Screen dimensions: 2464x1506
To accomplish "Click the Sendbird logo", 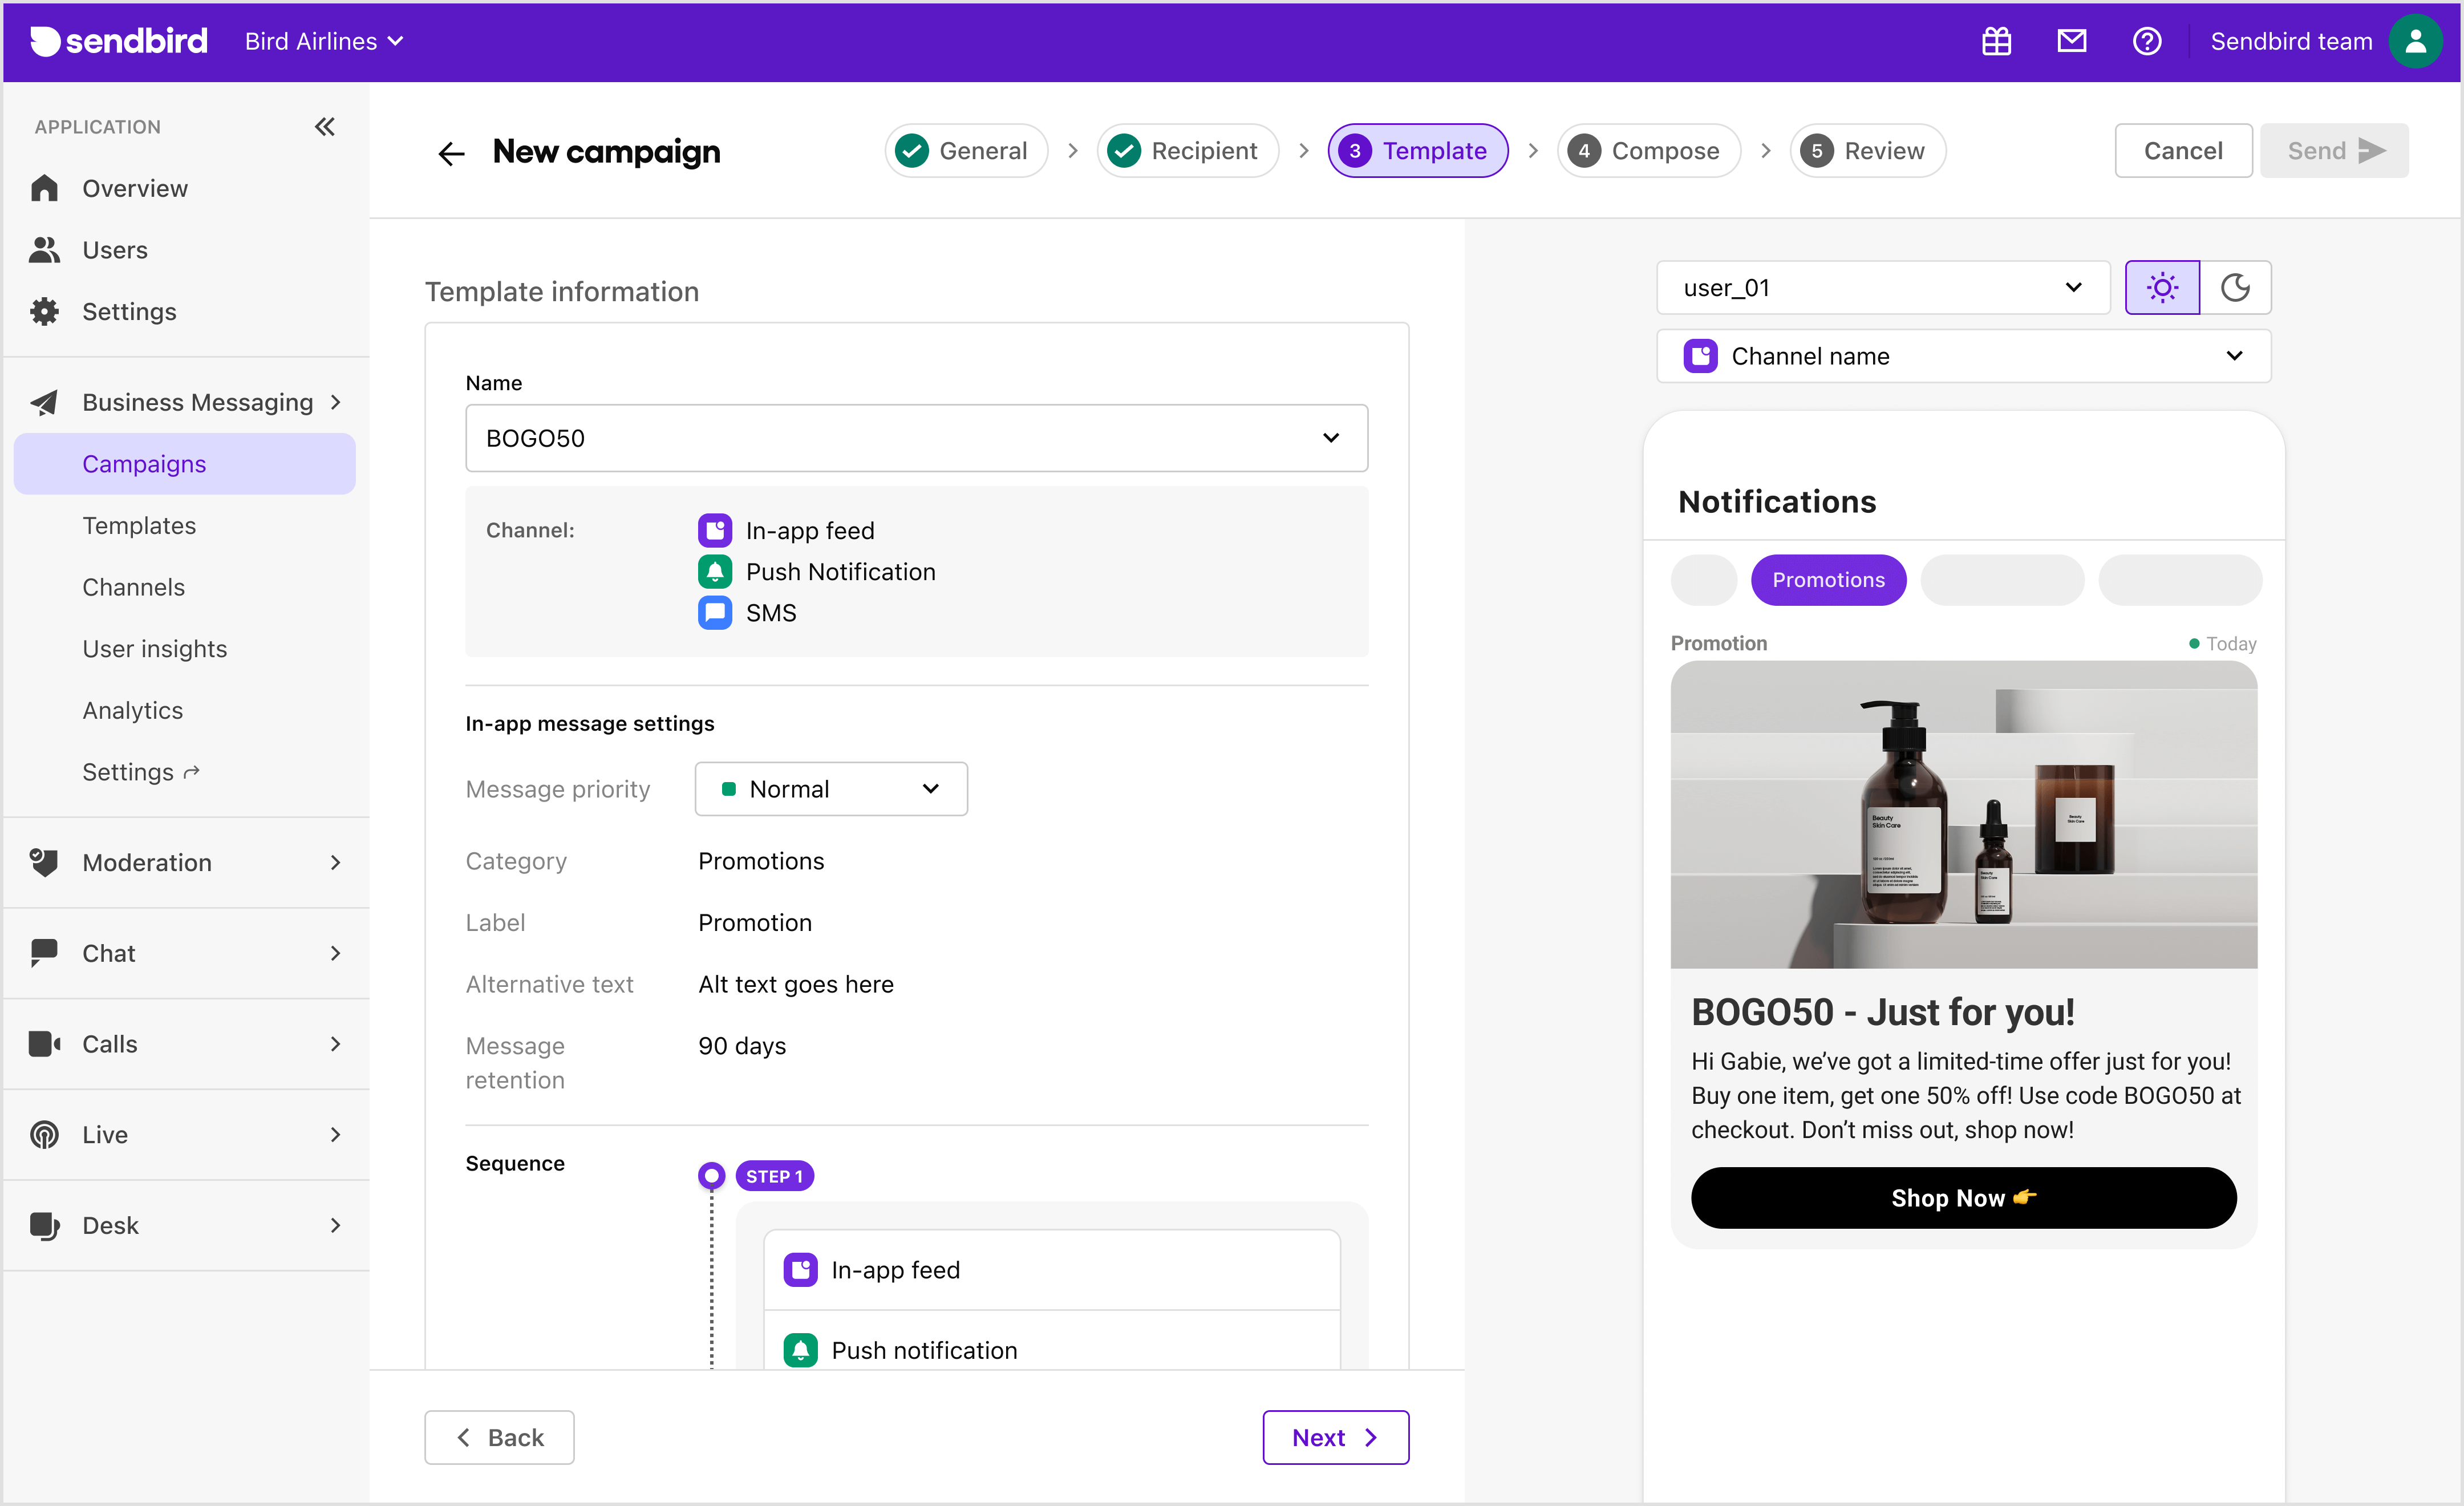I will click(x=118, y=41).
